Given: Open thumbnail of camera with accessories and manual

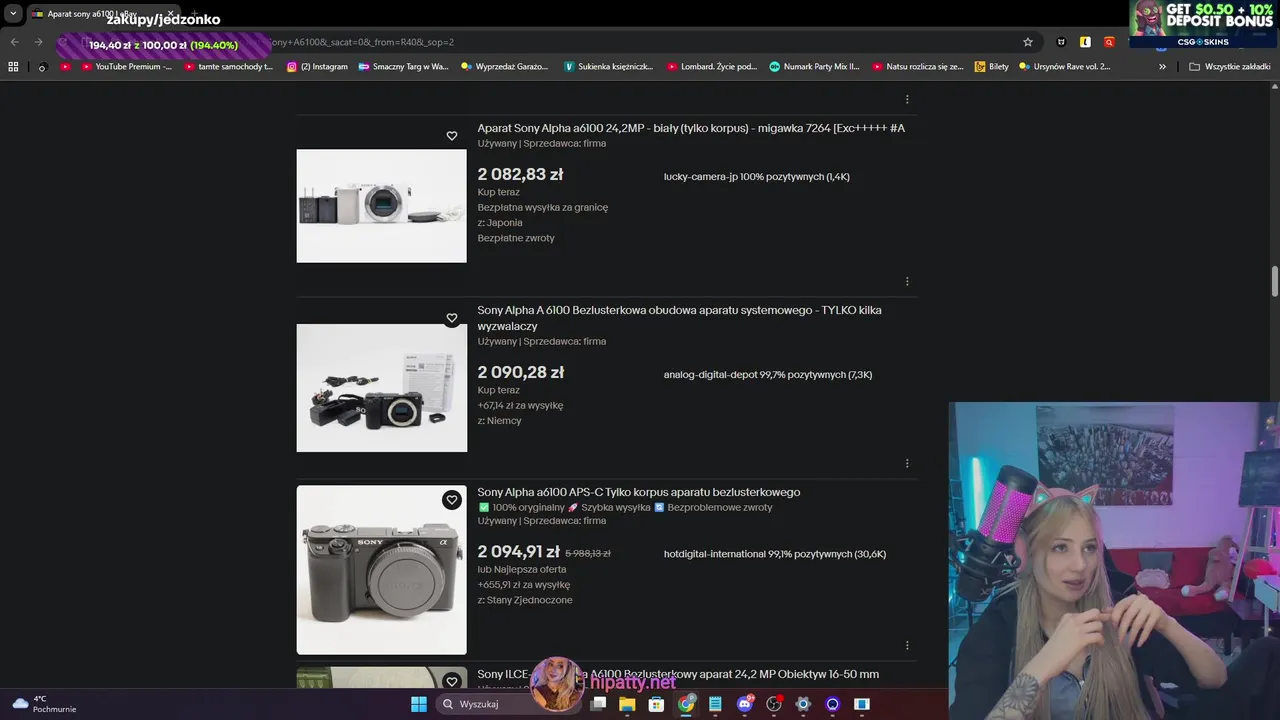Looking at the screenshot, I should point(381,388).
